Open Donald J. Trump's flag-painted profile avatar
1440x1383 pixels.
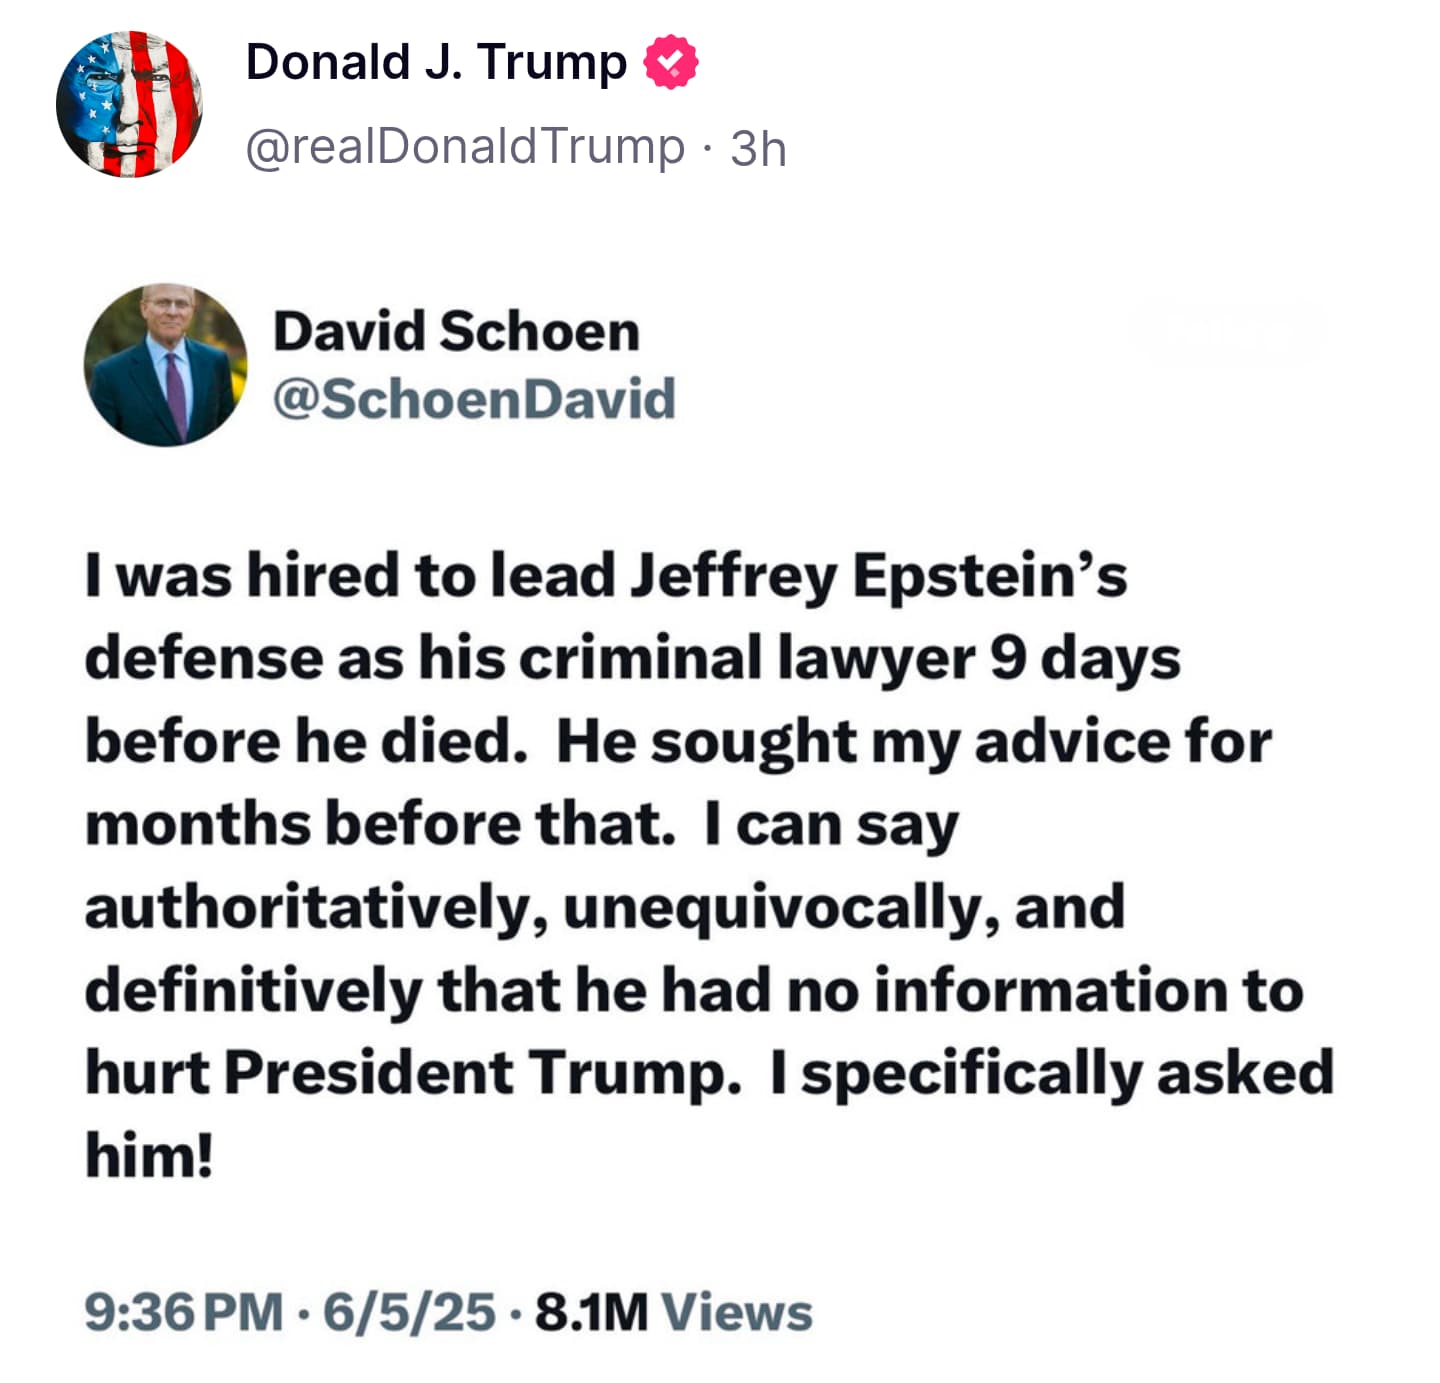[129, 104]
